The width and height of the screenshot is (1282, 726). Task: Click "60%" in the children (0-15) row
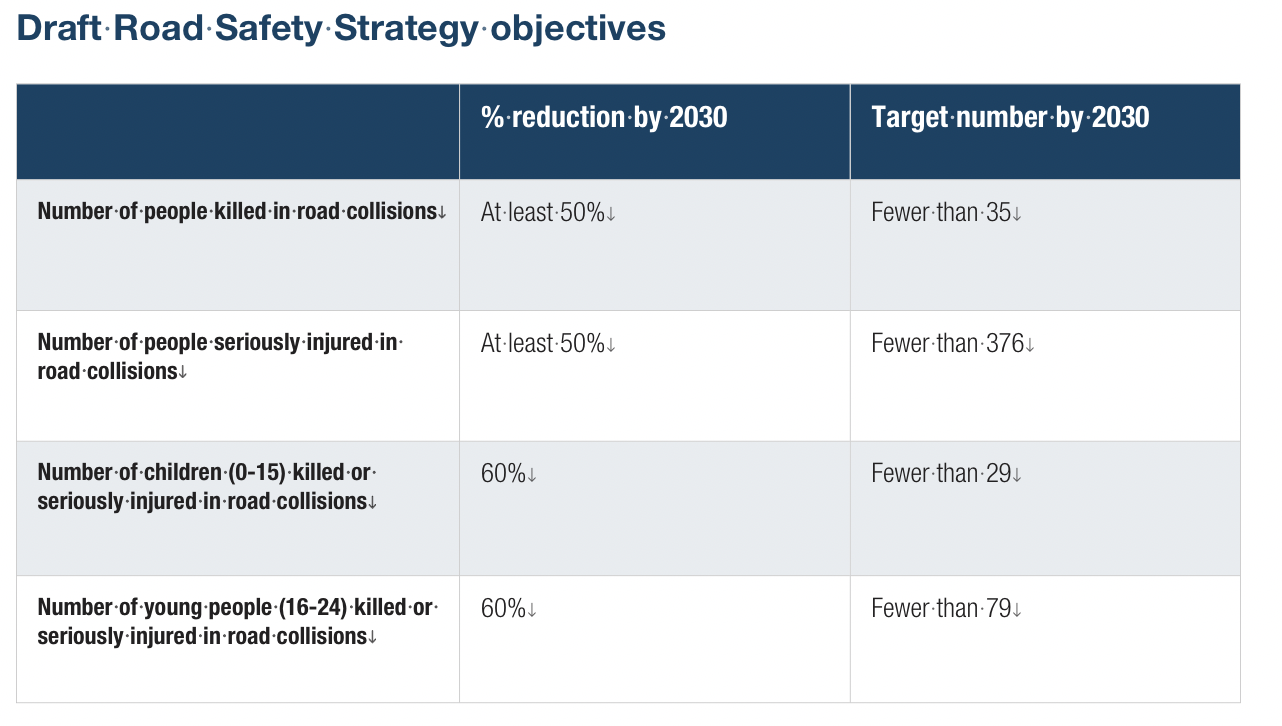click(508, 474)
